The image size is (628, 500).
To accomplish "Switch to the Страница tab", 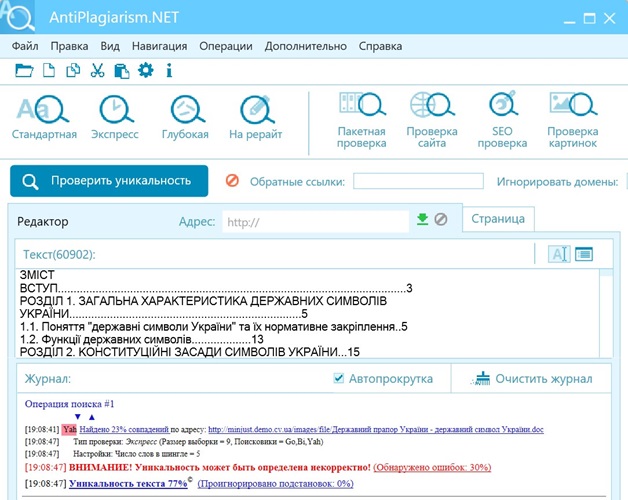I will pos(498,219).
